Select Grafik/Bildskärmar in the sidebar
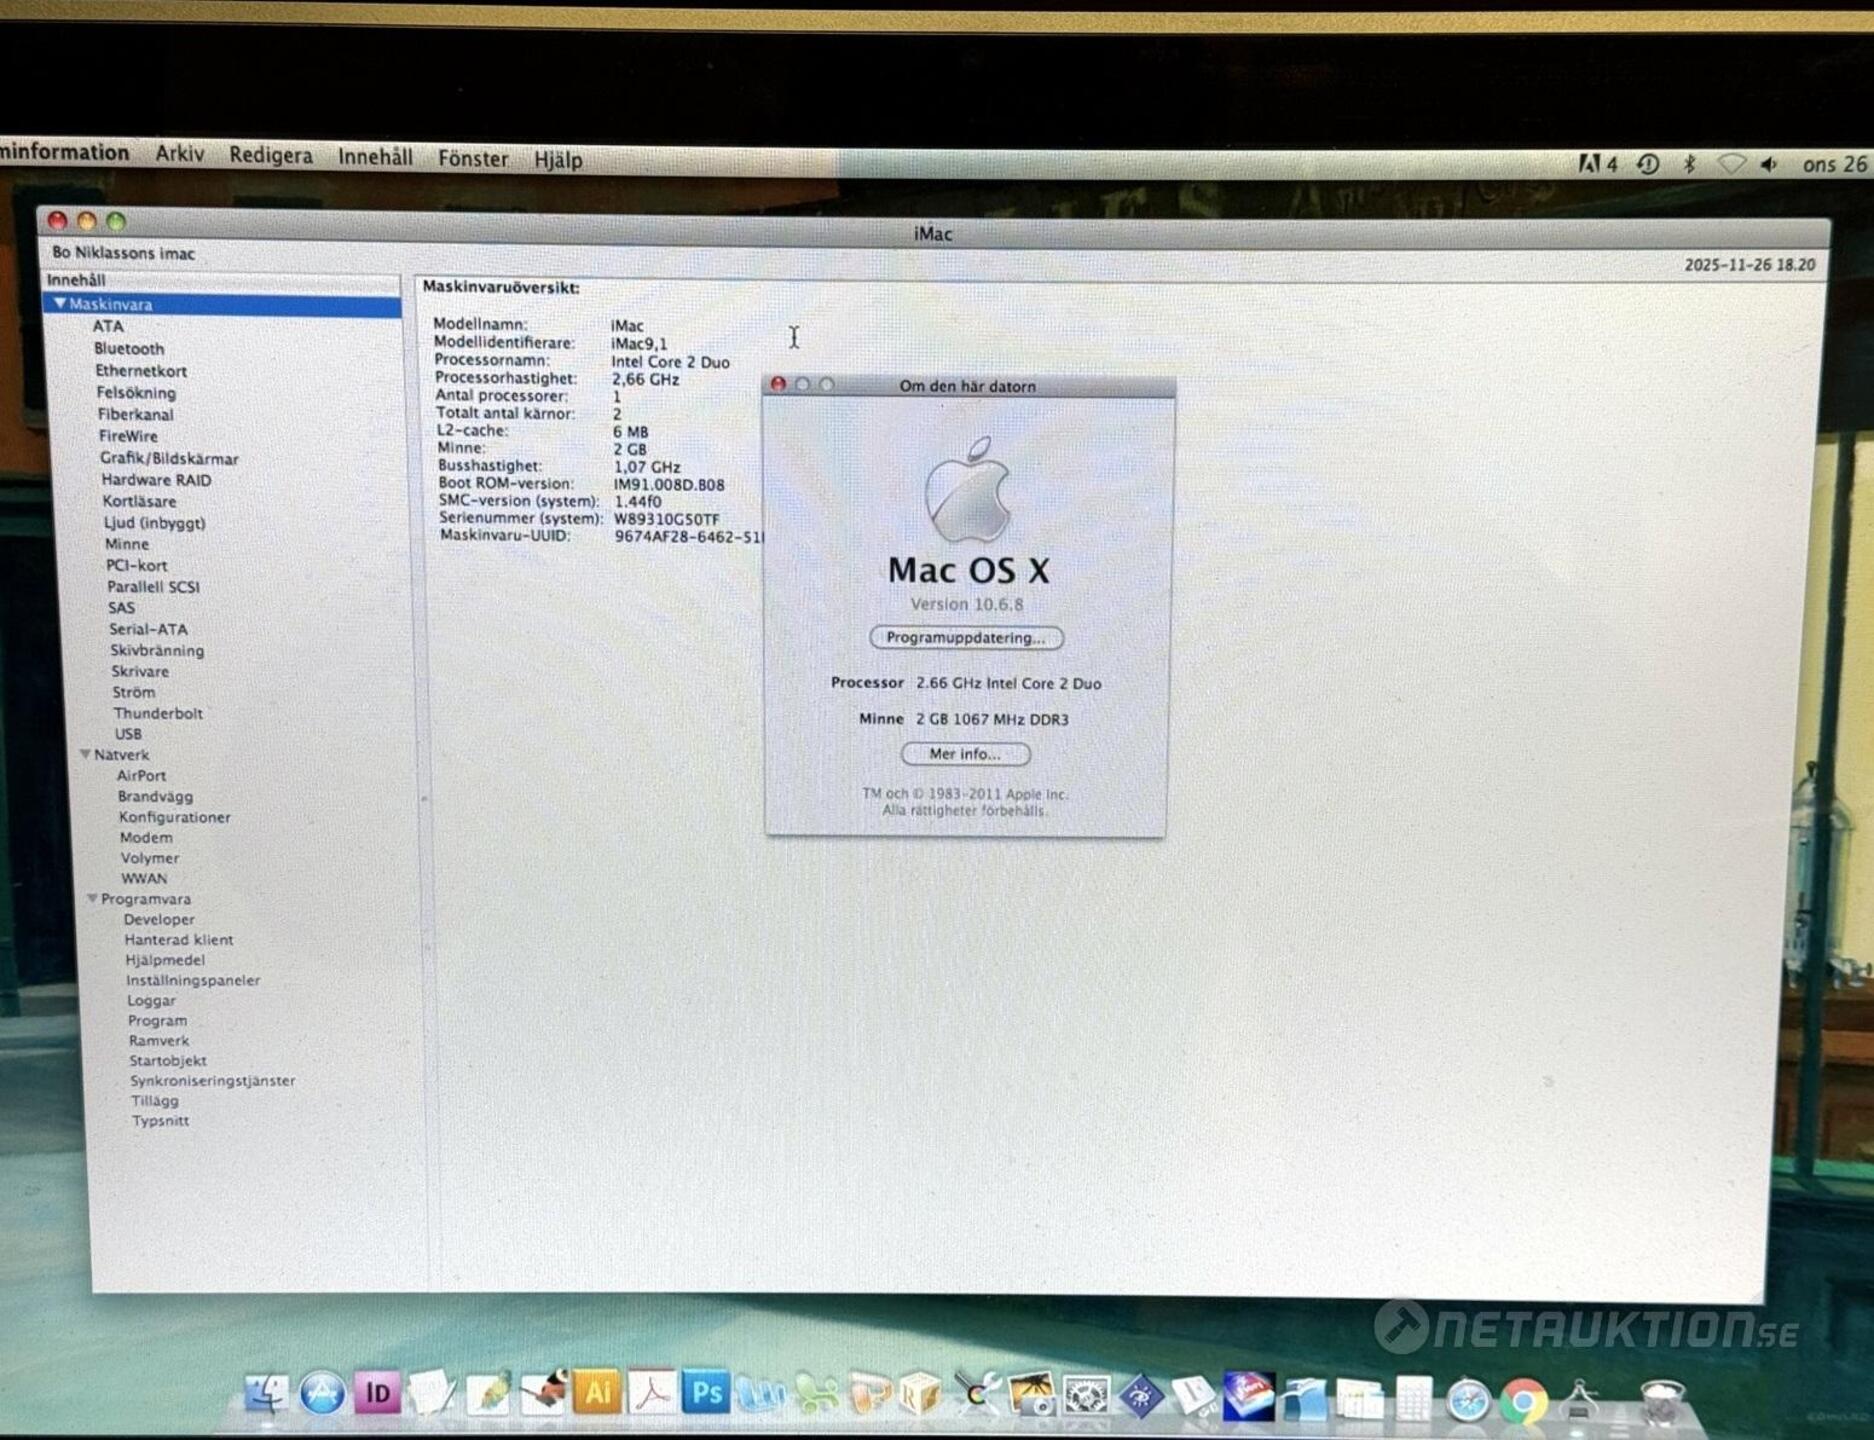The image size is (1874, 1440). pyautogui.click(x=169, y=459)
